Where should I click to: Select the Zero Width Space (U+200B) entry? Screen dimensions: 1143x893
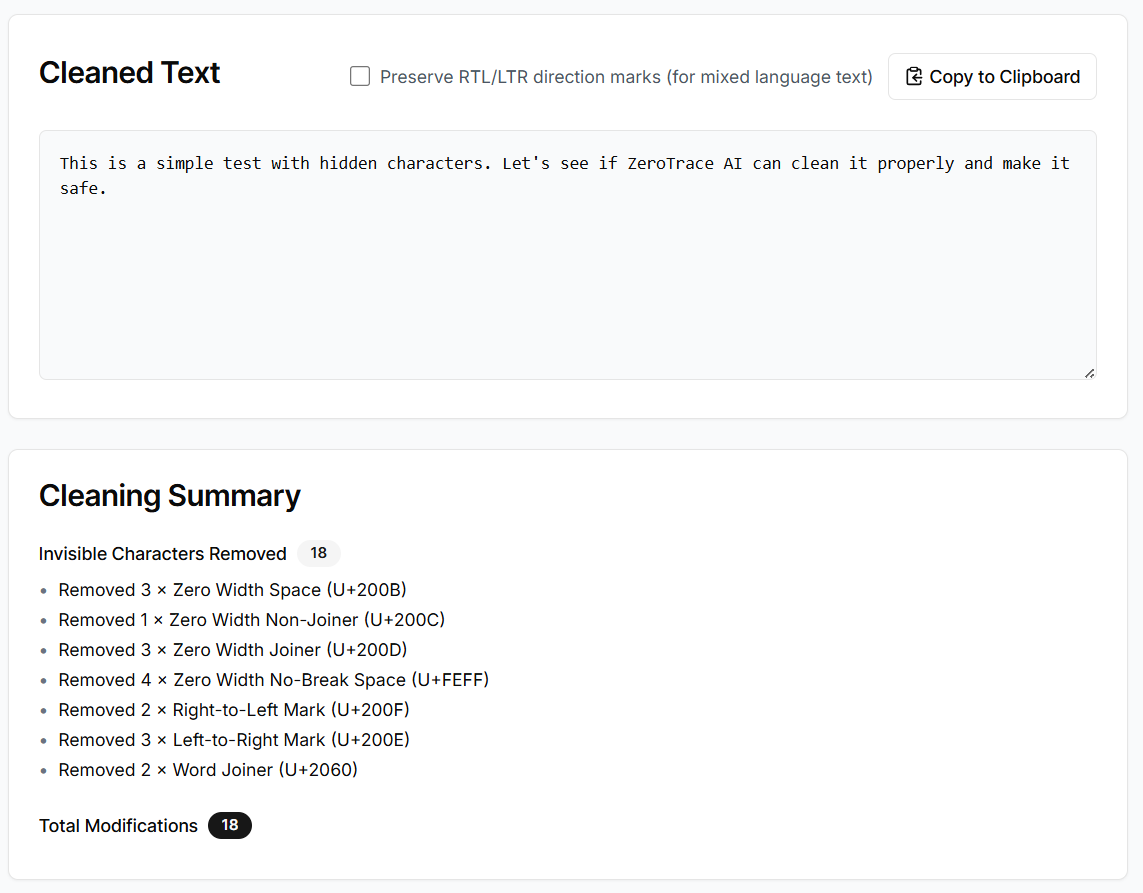[x=232, y=590]
